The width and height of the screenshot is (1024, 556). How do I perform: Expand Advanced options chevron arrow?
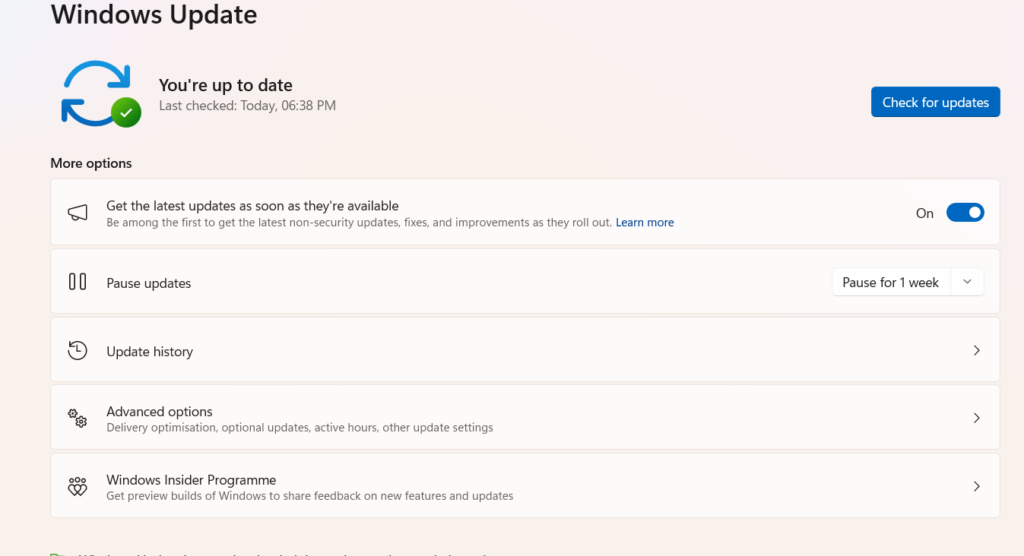(x=976, y=418)
